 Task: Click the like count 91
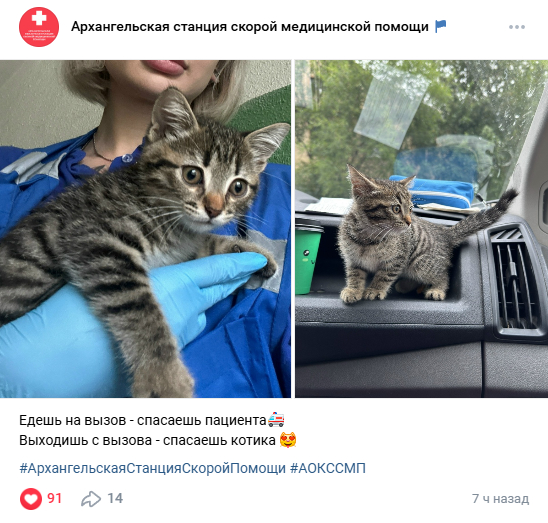(55, 499)
